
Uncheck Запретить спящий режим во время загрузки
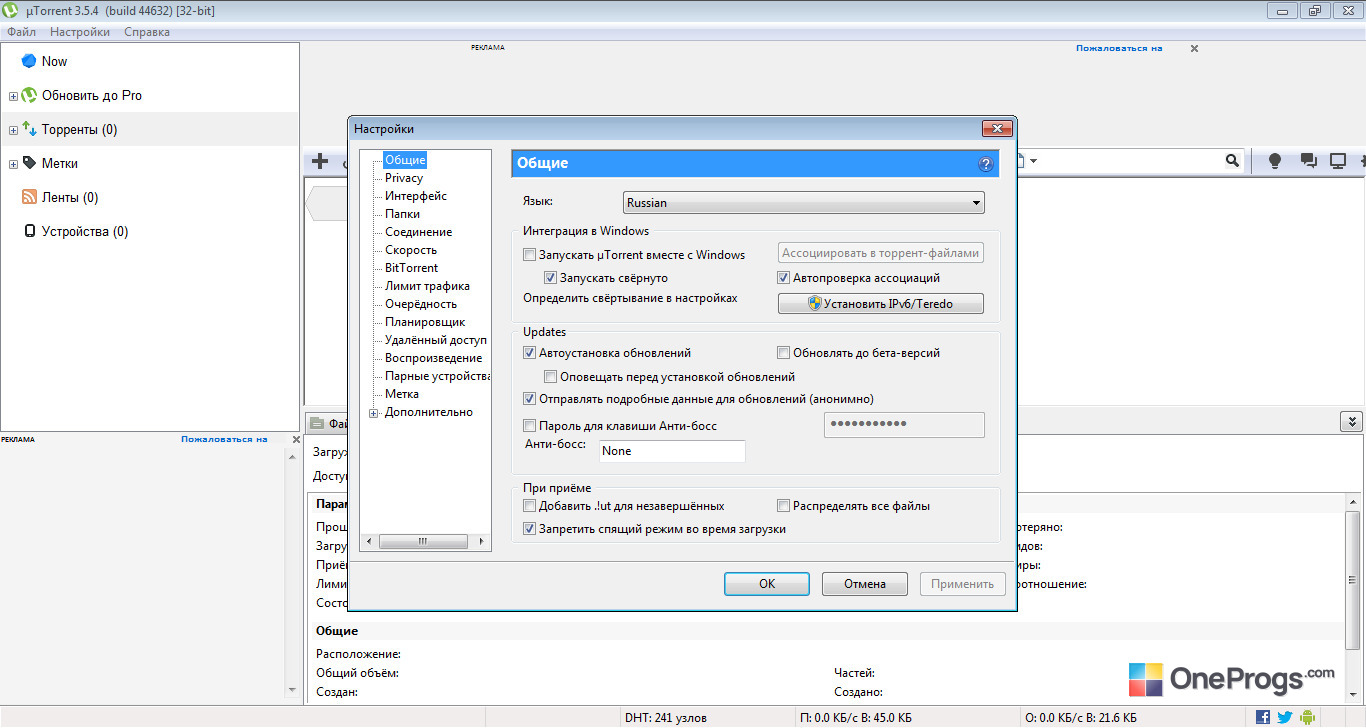(x=530, y=529)
